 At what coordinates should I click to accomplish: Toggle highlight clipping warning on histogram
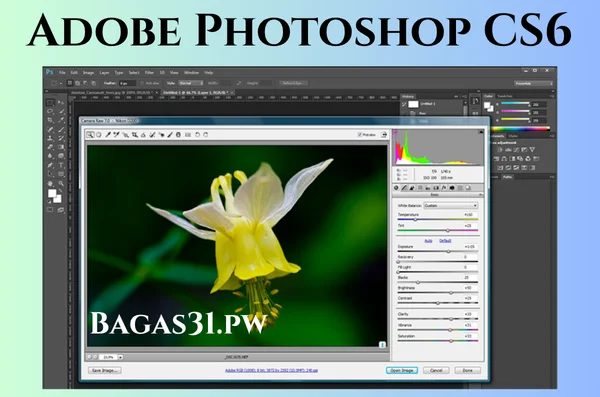pyautogui.click(x=481, y=132)
